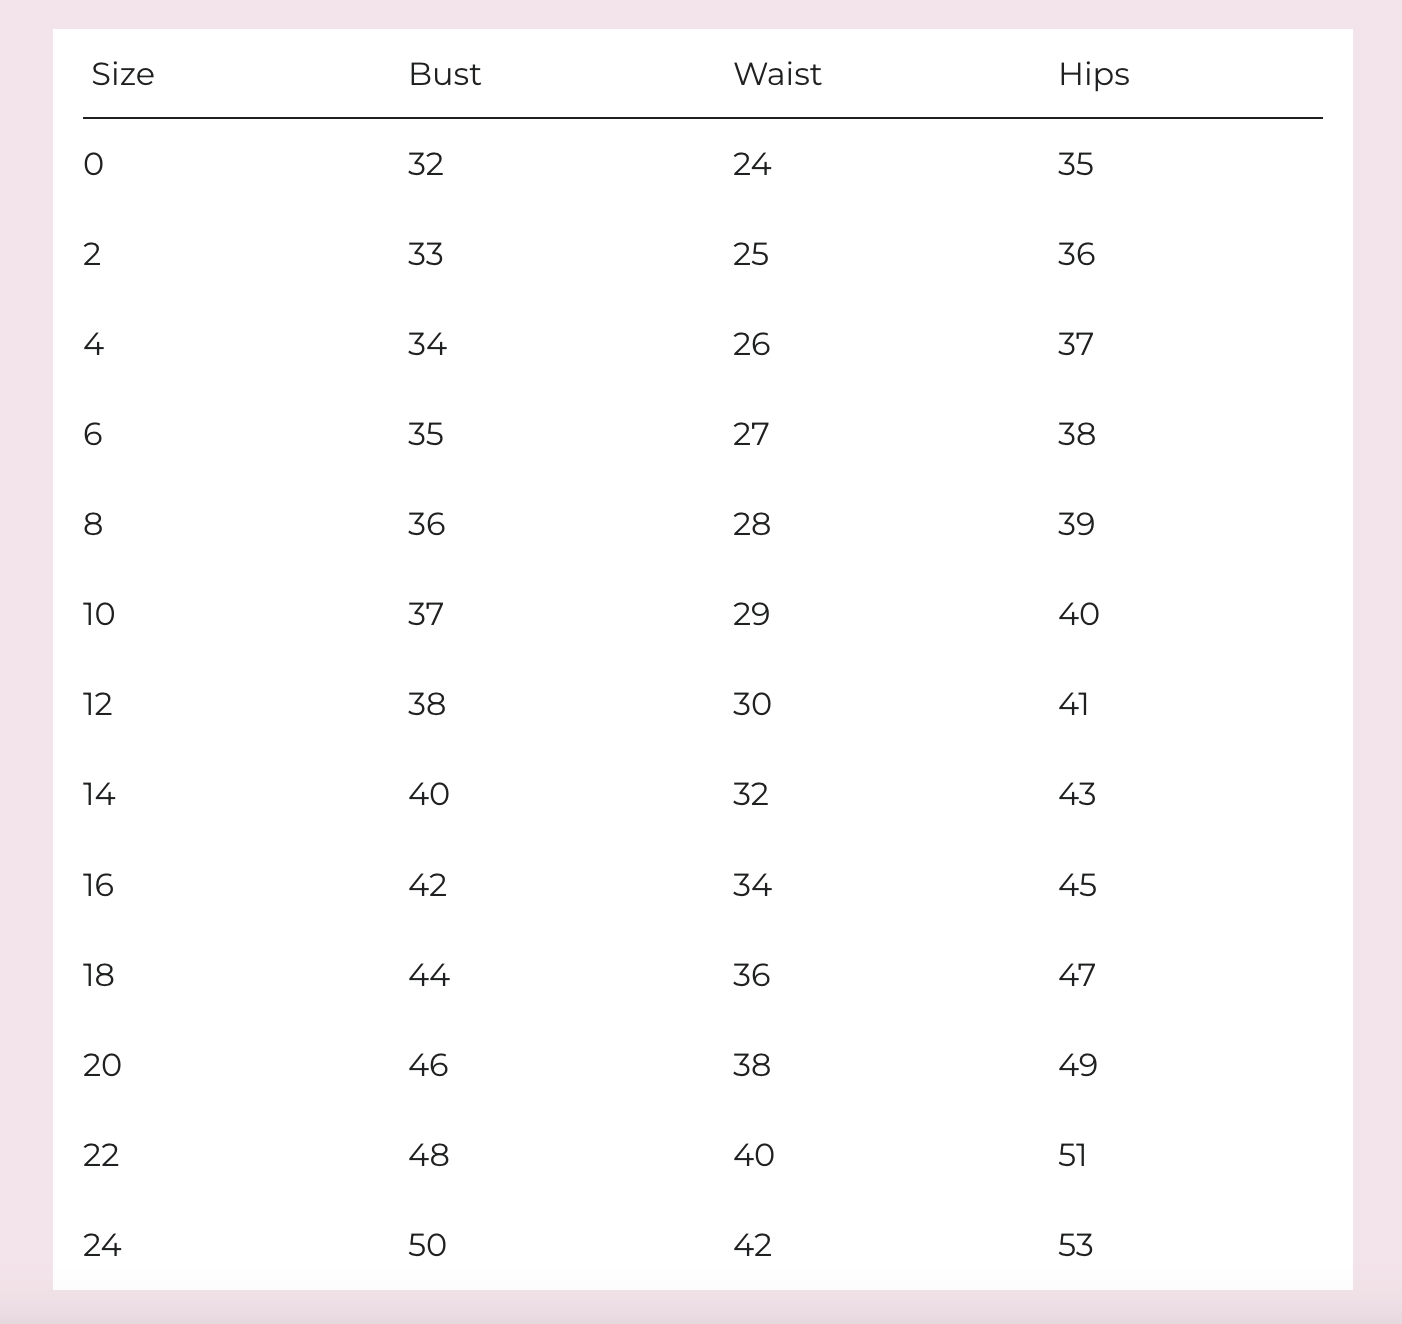Click hips value 49 for size 20

1078,1065
